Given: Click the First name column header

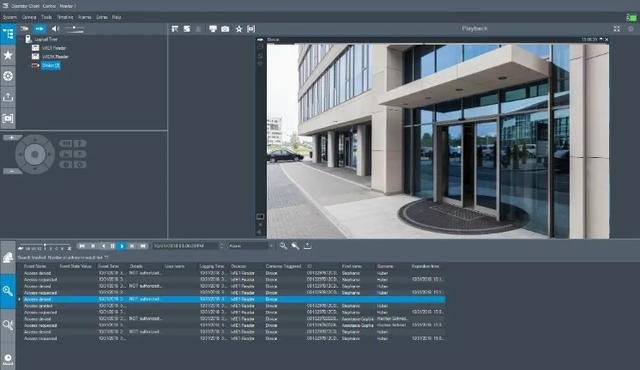Looking at the screenshot, I should [x=352, y=266].
